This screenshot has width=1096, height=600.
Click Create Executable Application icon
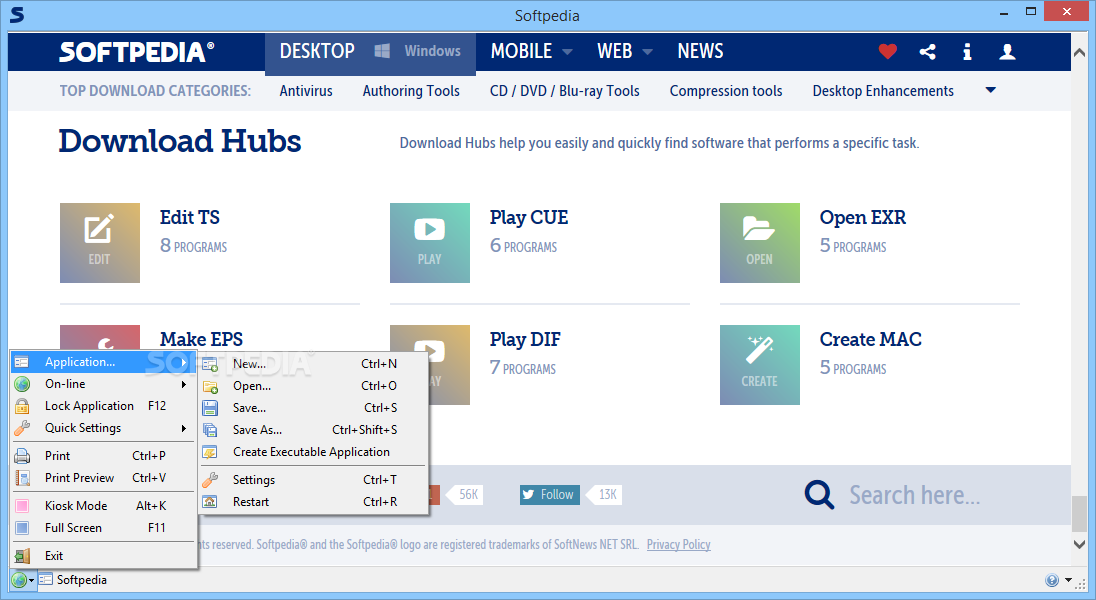point(210,452)
